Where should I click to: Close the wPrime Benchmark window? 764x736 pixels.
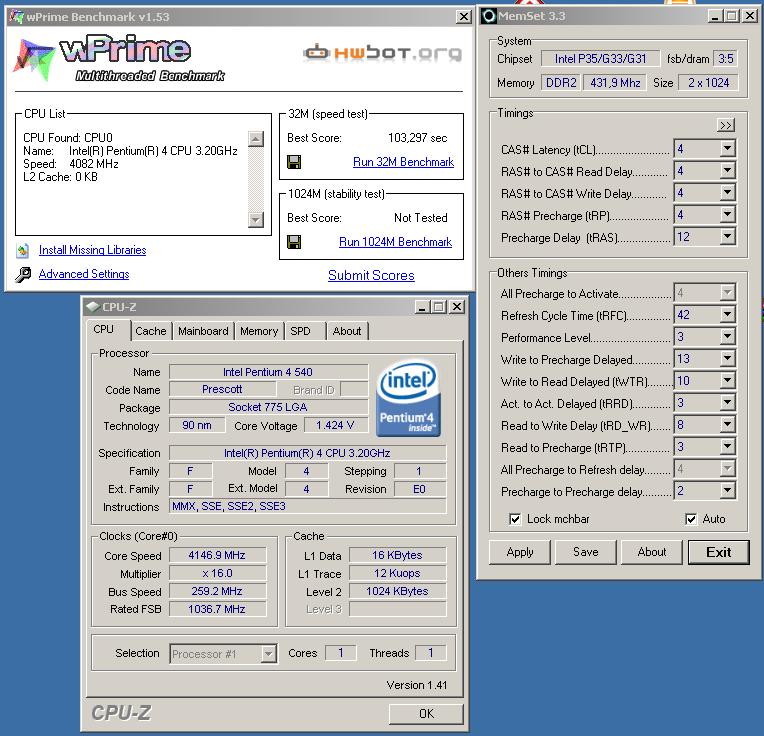(464, 17)
